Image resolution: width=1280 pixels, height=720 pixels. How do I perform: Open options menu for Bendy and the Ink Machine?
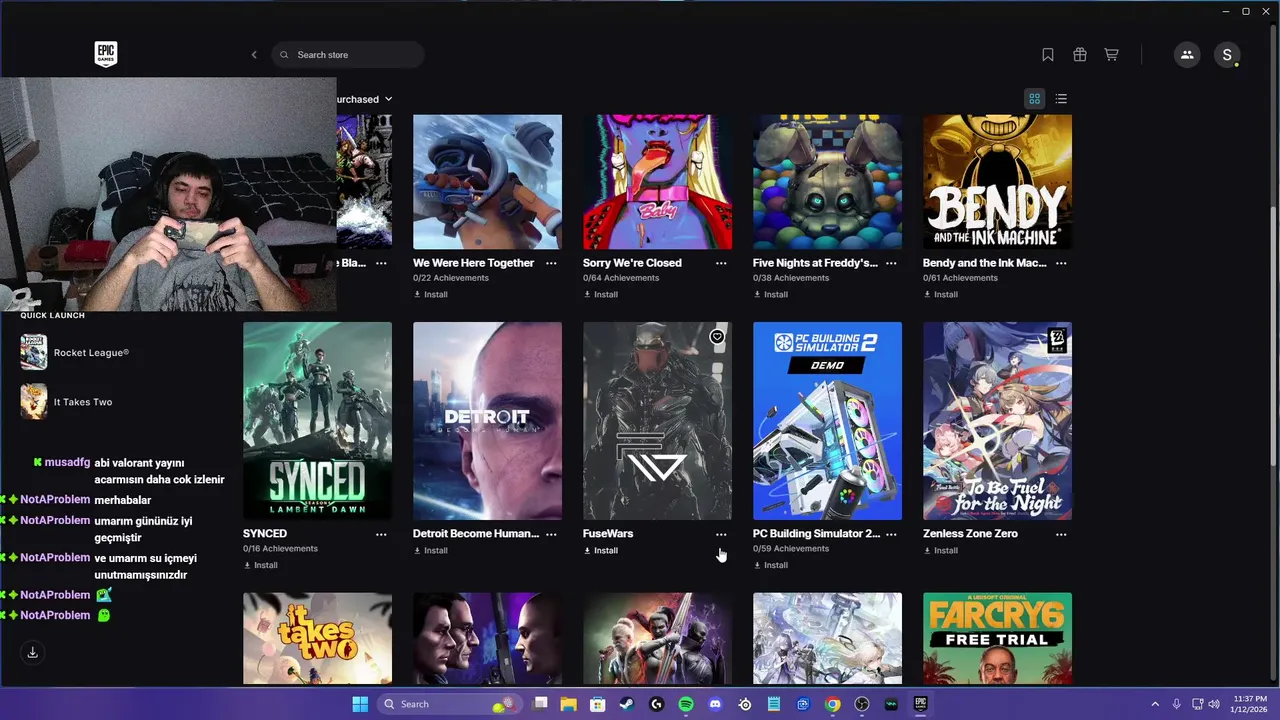tap(1061, 263)
